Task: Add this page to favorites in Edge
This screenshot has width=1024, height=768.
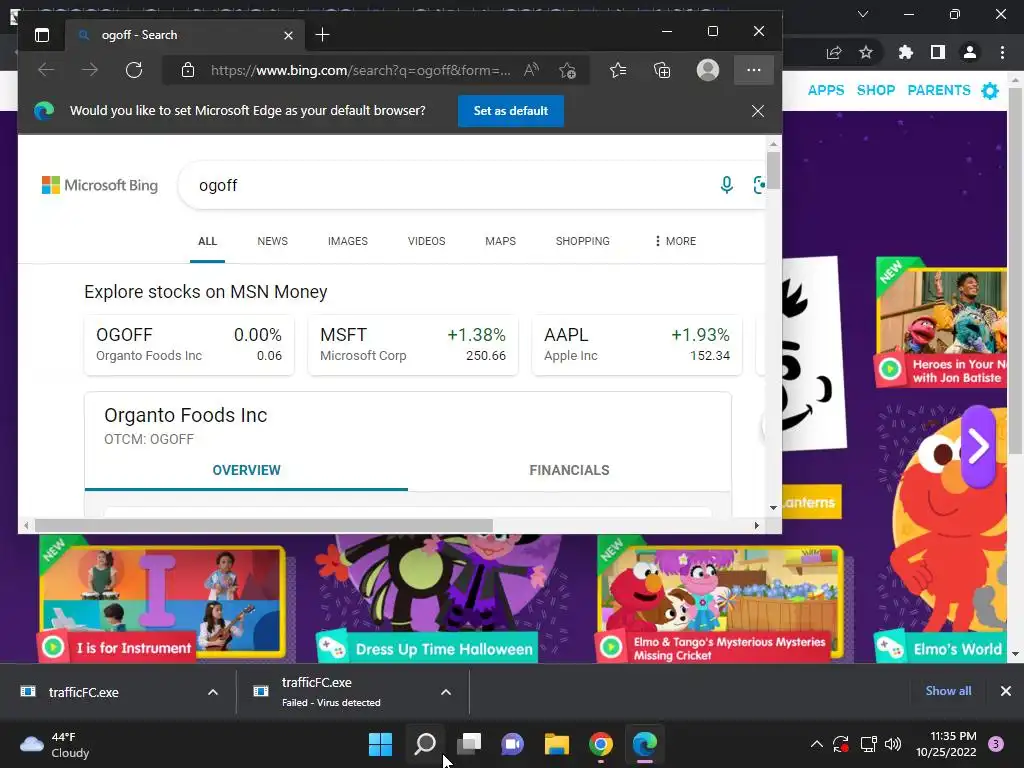Action: [568, 70]
